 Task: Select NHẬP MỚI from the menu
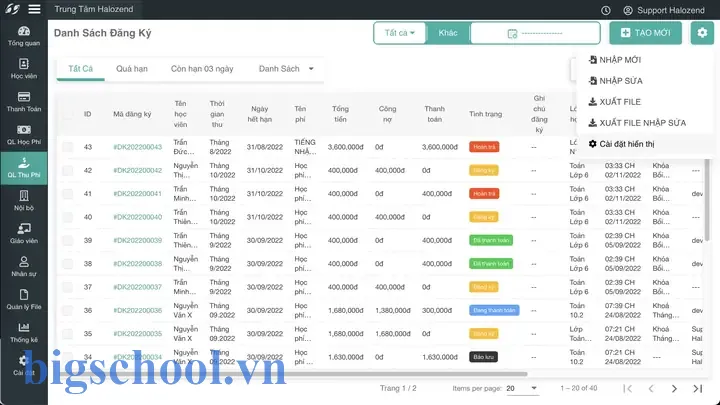(615, 60)
